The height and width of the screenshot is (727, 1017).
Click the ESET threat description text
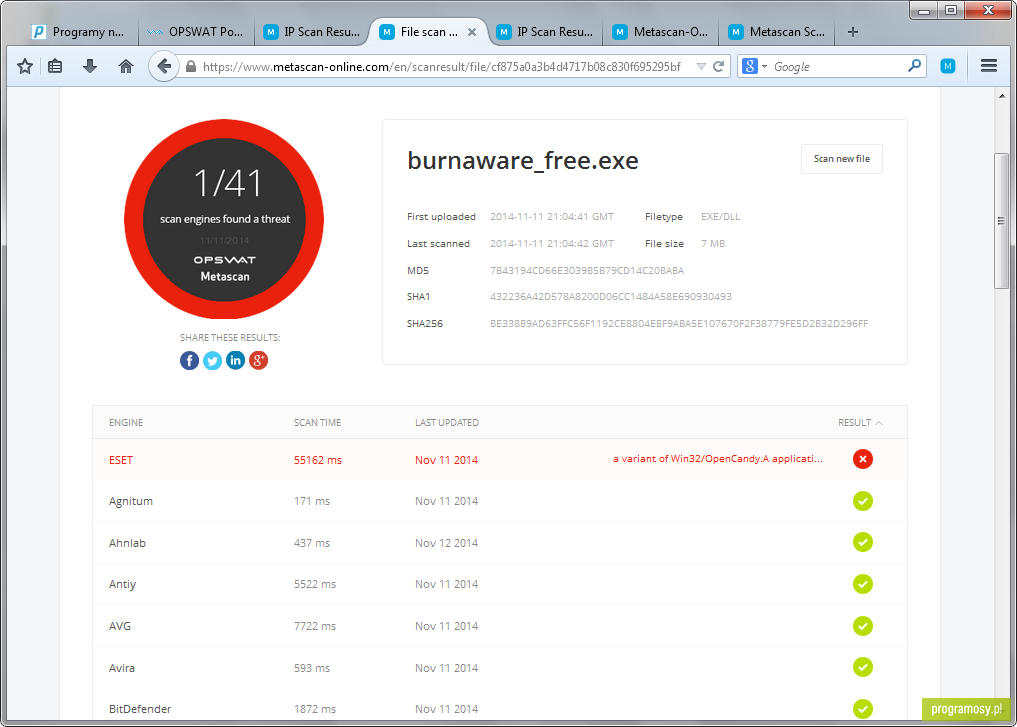point(717,459)
